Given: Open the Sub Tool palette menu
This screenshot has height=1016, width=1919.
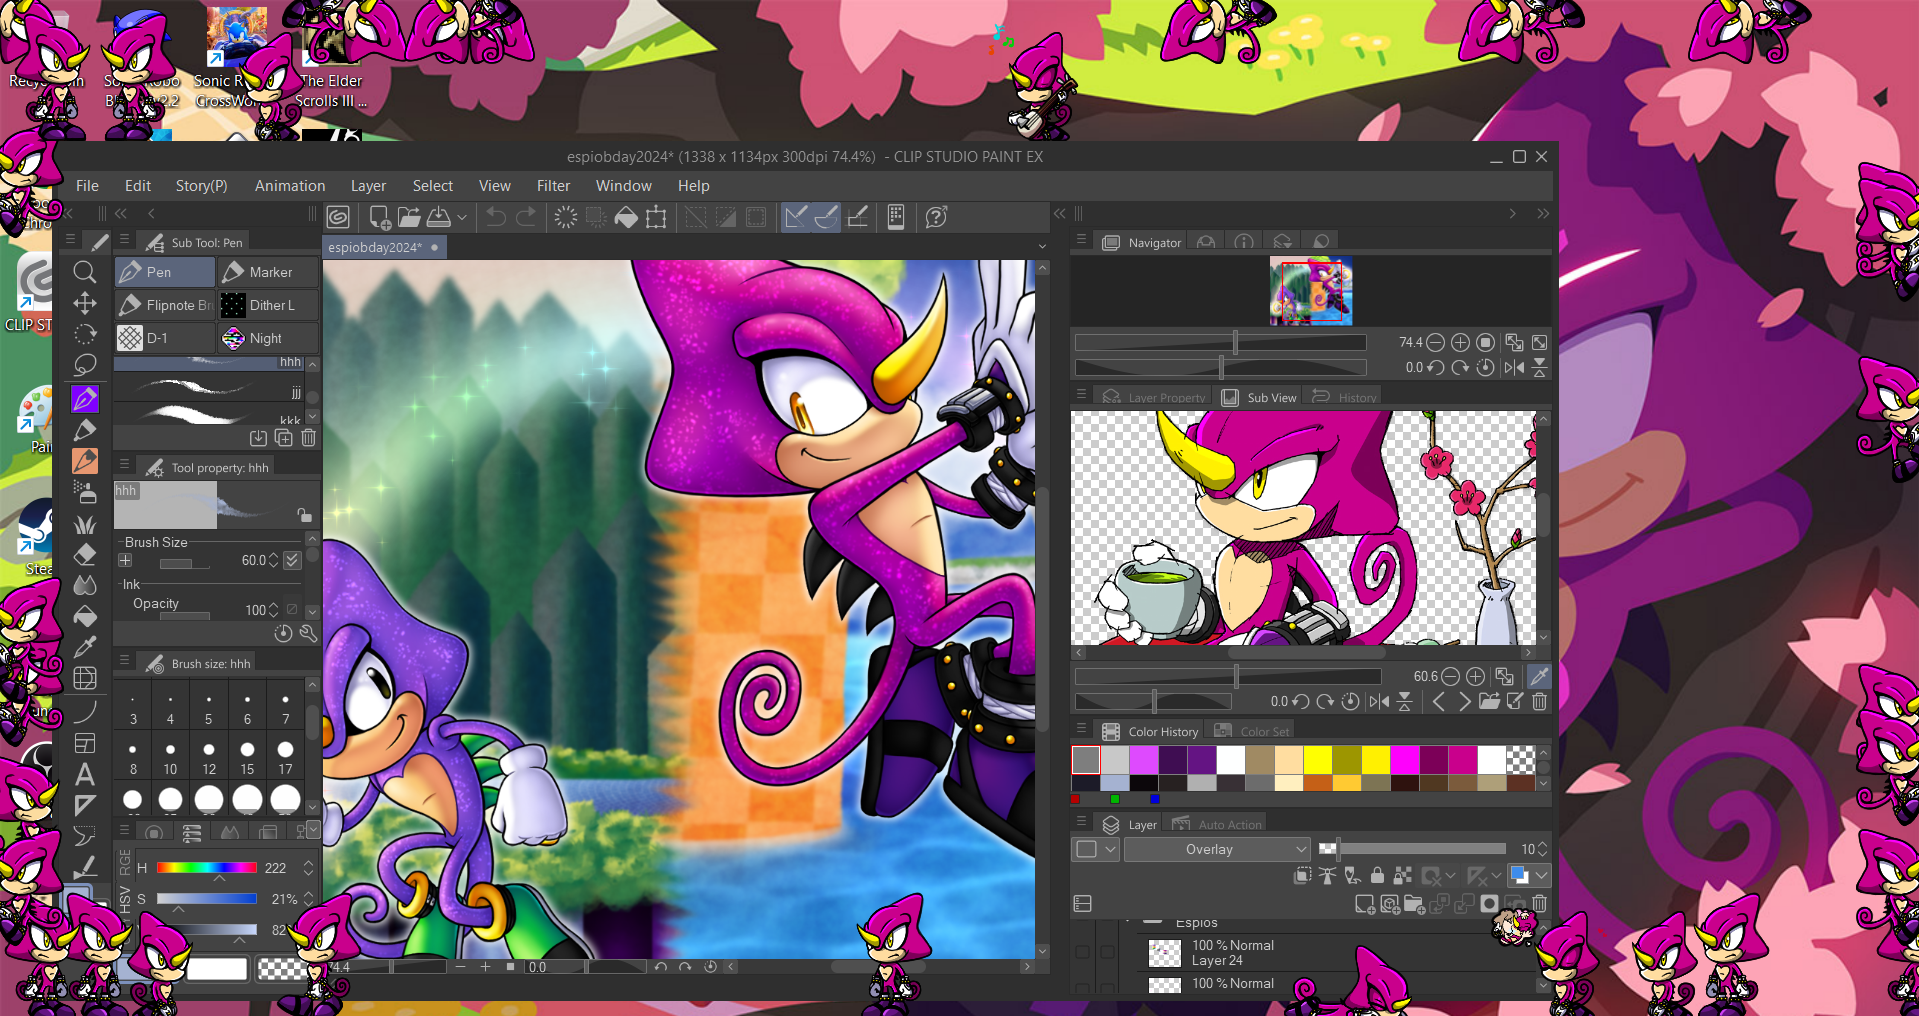Looking at the screenshot, I should (124, 240).
